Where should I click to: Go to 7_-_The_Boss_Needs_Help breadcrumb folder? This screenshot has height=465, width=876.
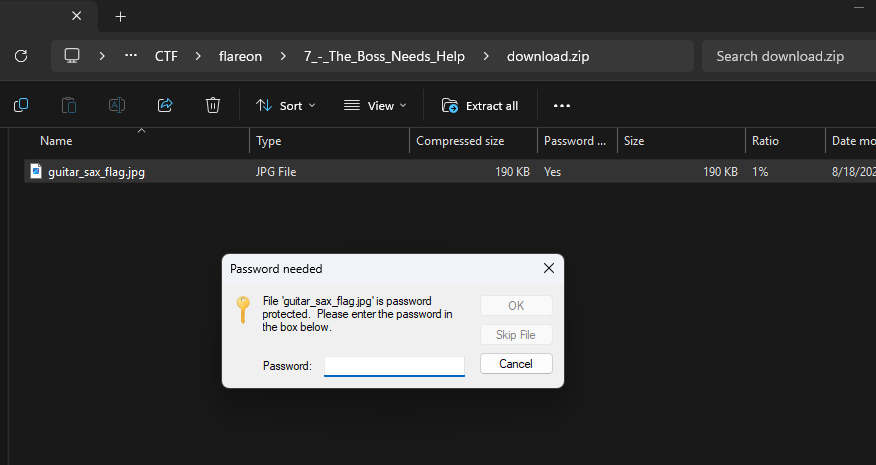coord(384,56)
